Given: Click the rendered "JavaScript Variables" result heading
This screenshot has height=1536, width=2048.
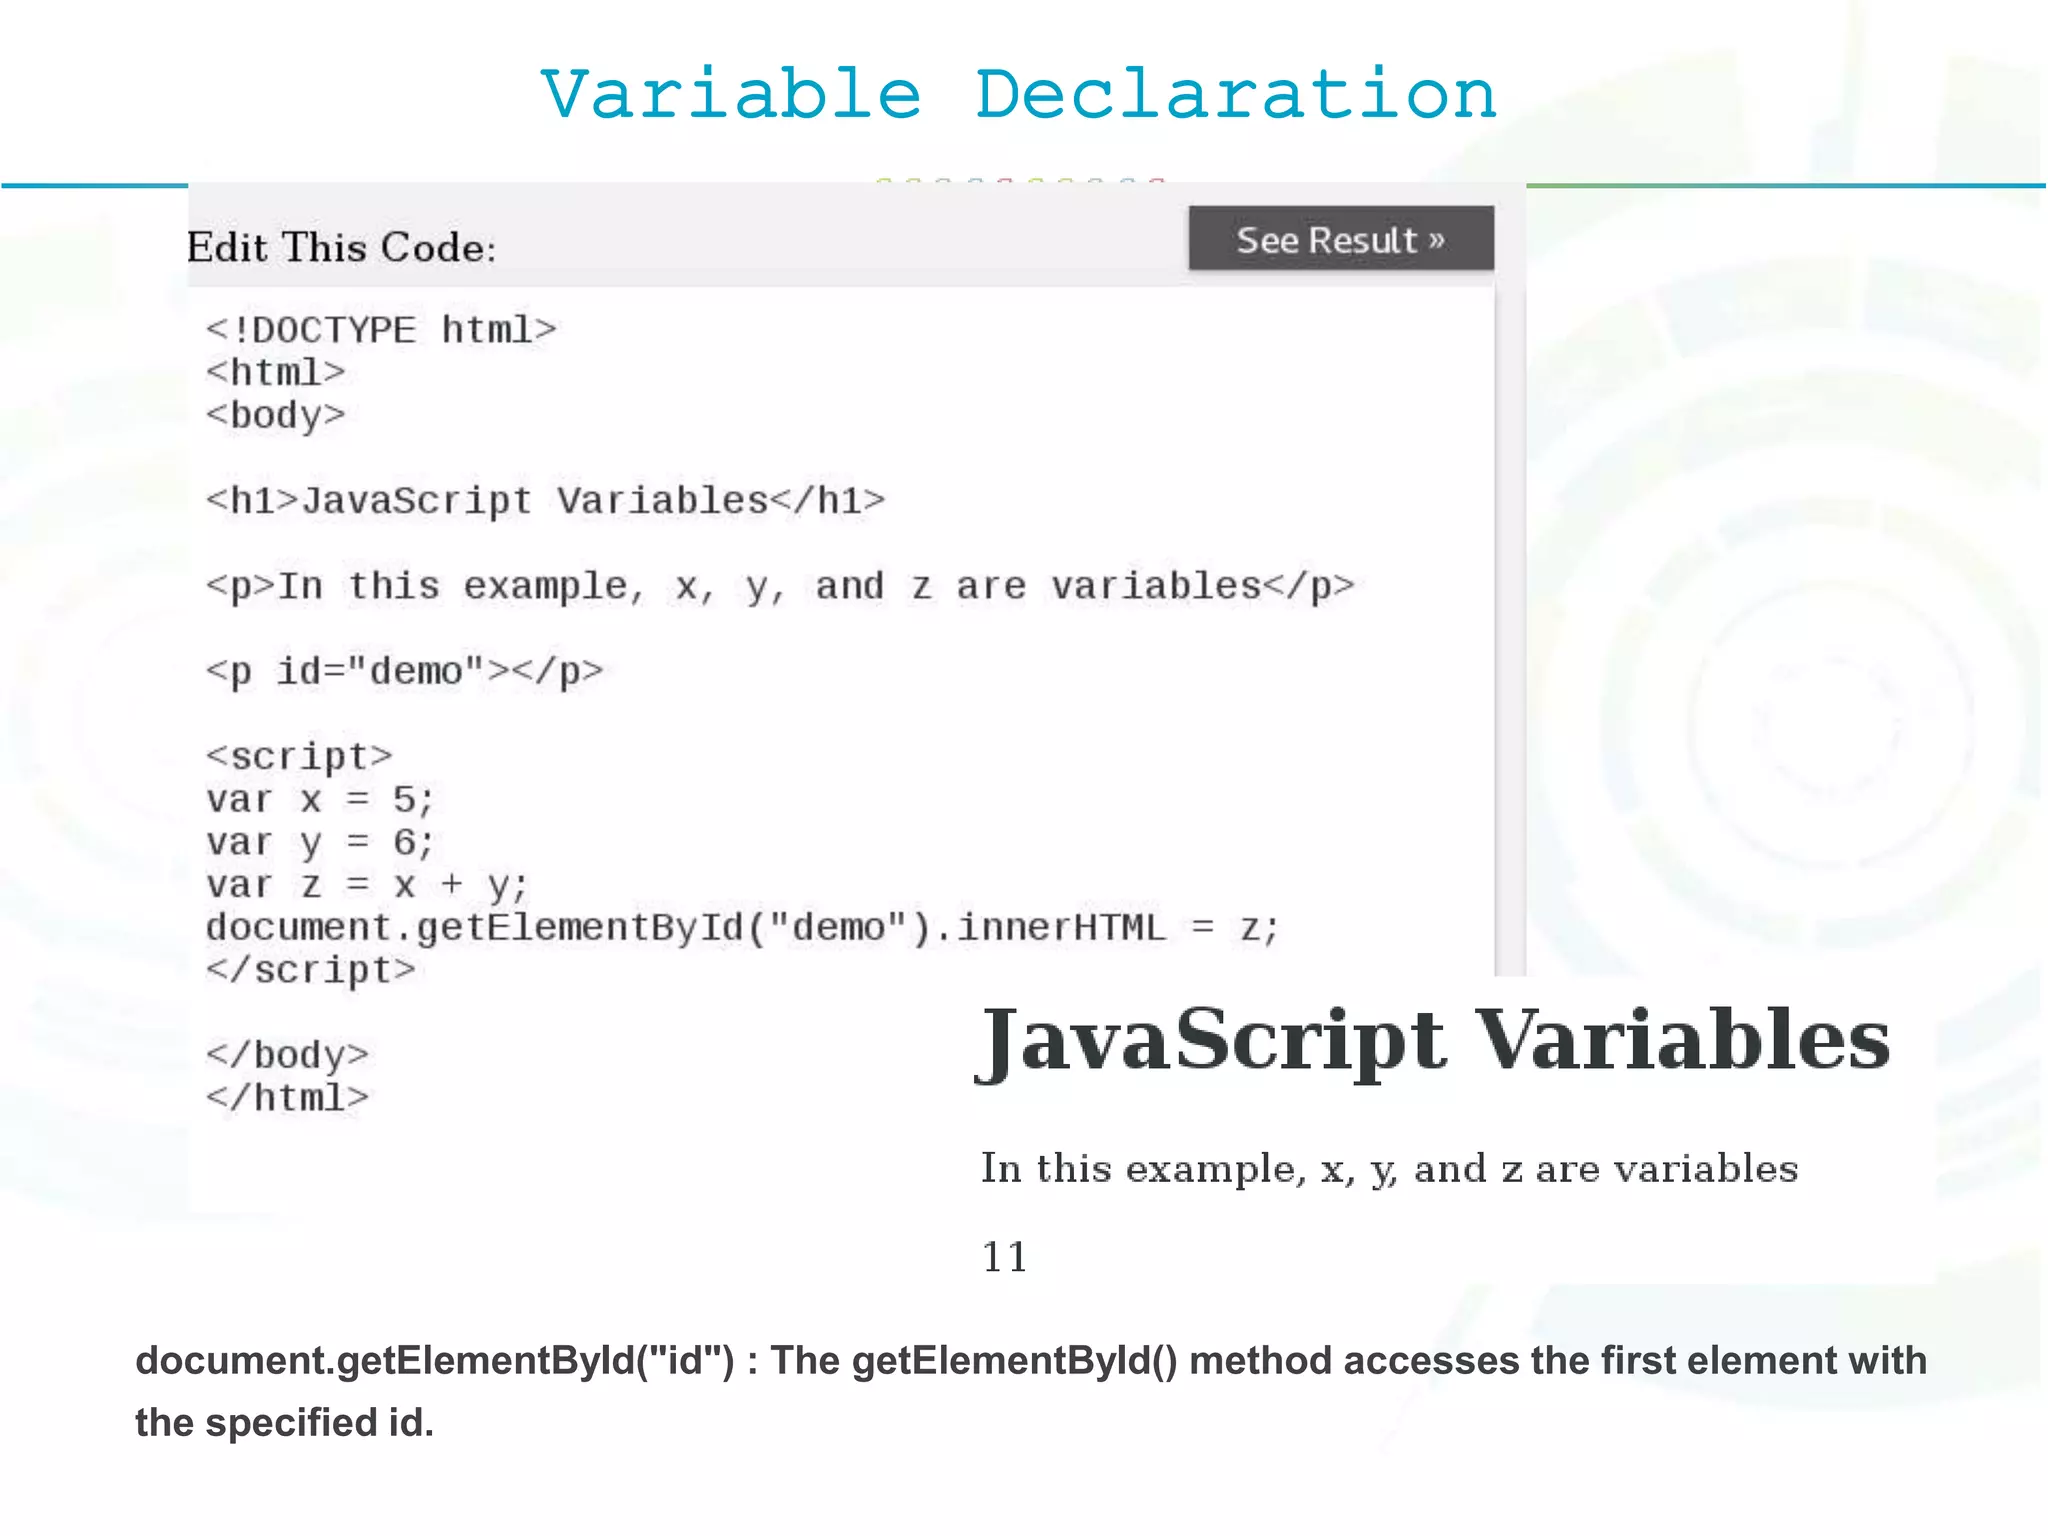Looking at the screenshot, I should [1432, 1040].
